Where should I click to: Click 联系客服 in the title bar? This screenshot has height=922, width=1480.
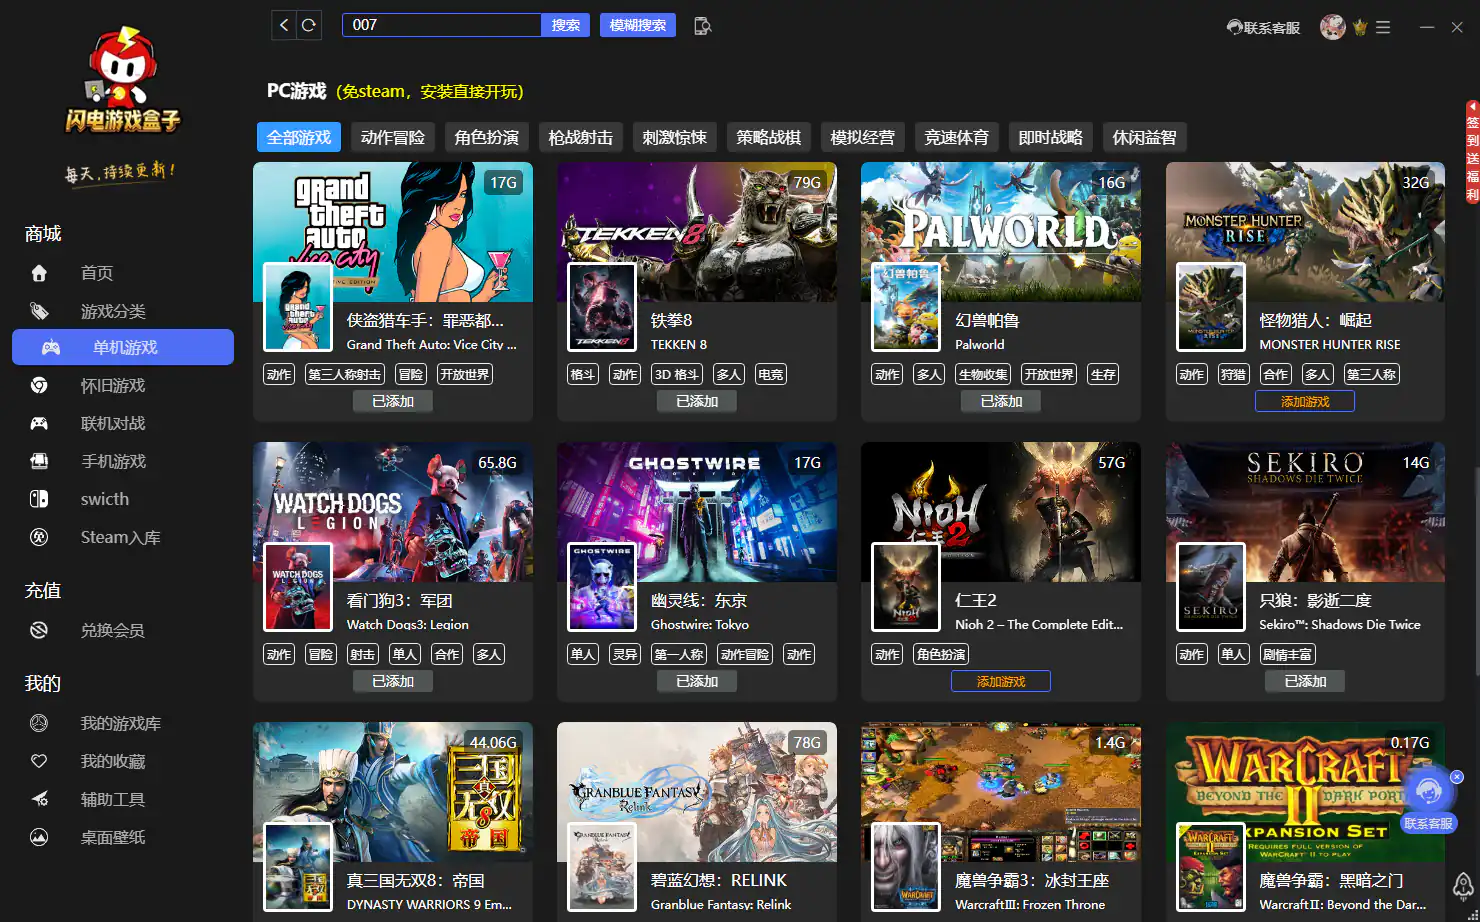1264,28
